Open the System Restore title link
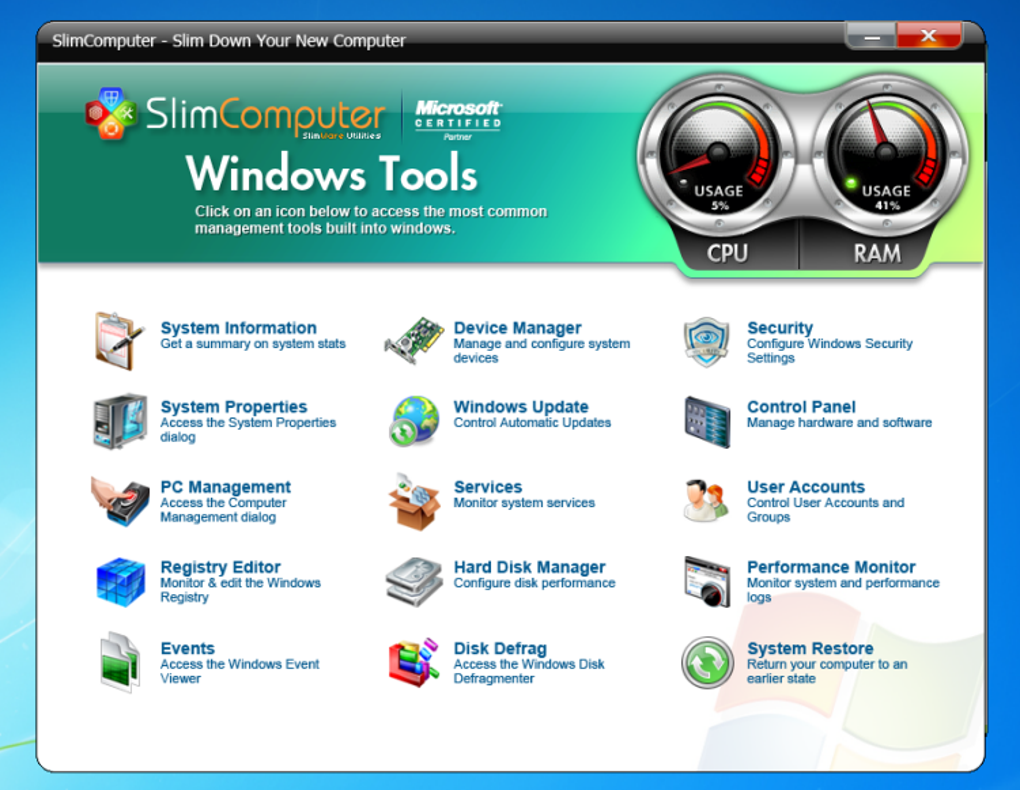Image resolution: width=1020 pixels, height=790 pixels. (x=811, y=648)
